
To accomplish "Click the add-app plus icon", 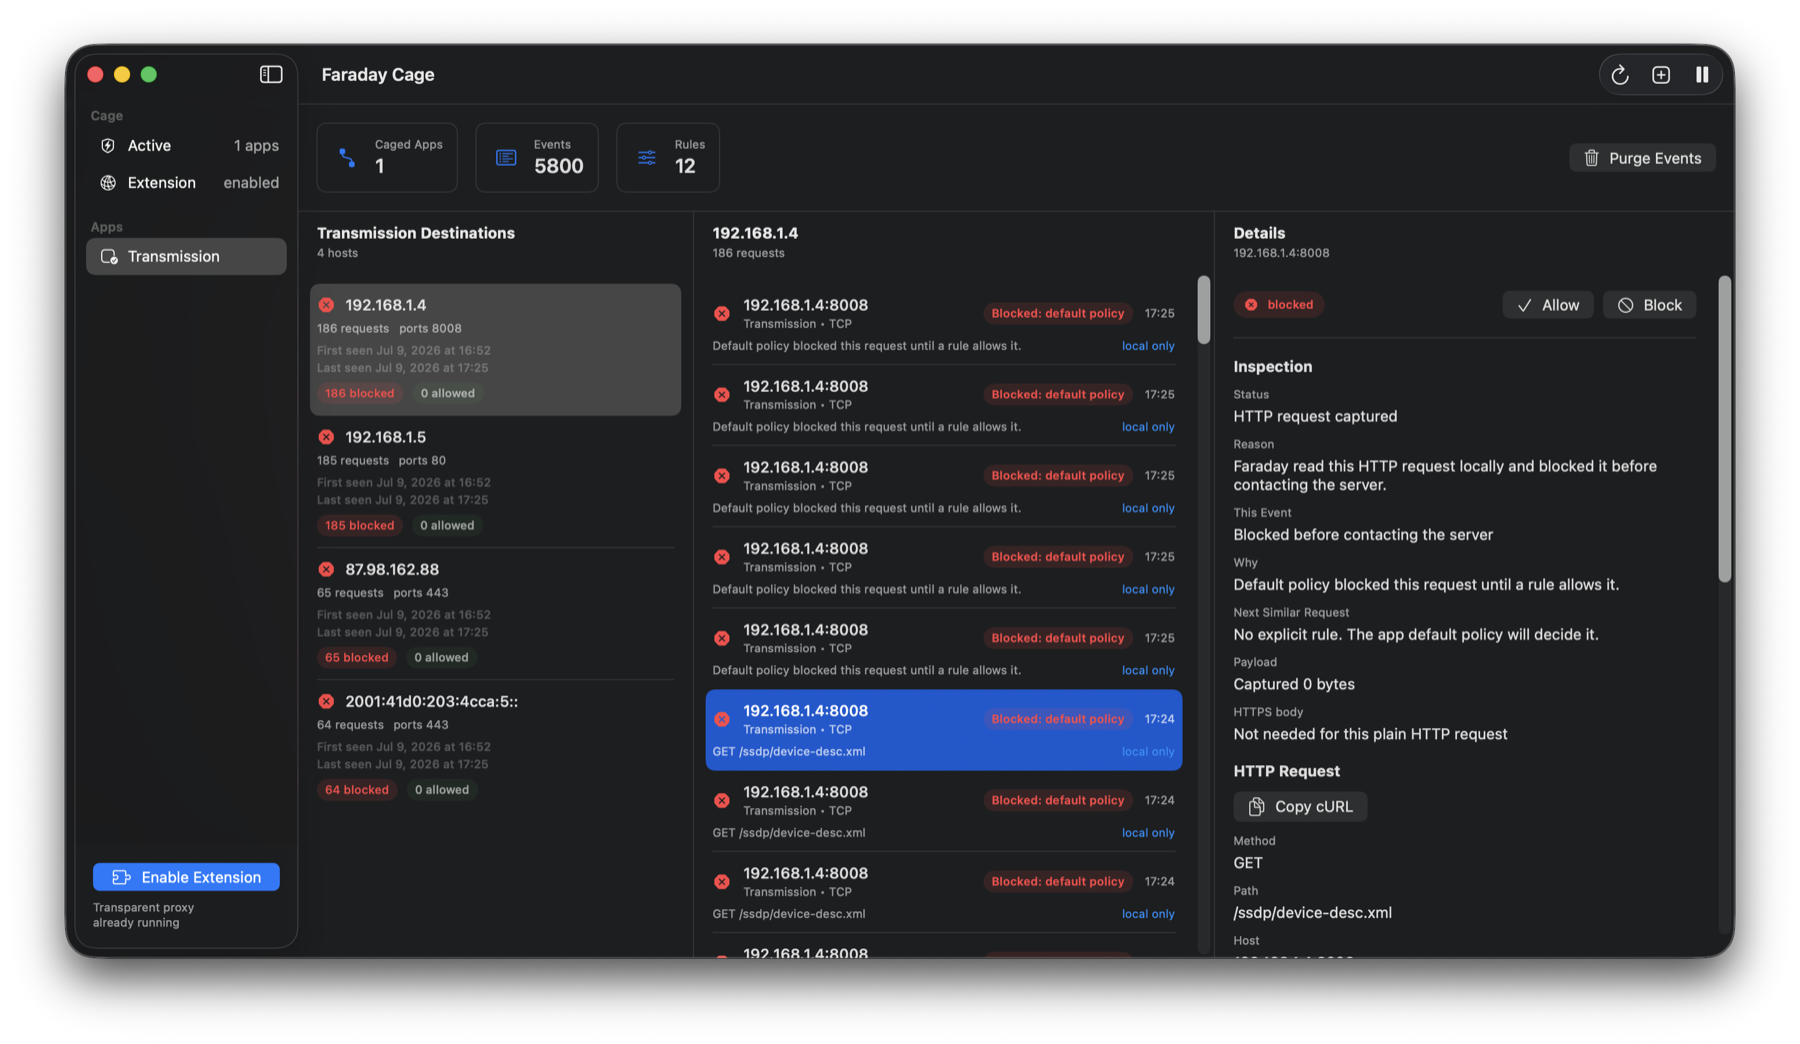I will coord(1661,74).
